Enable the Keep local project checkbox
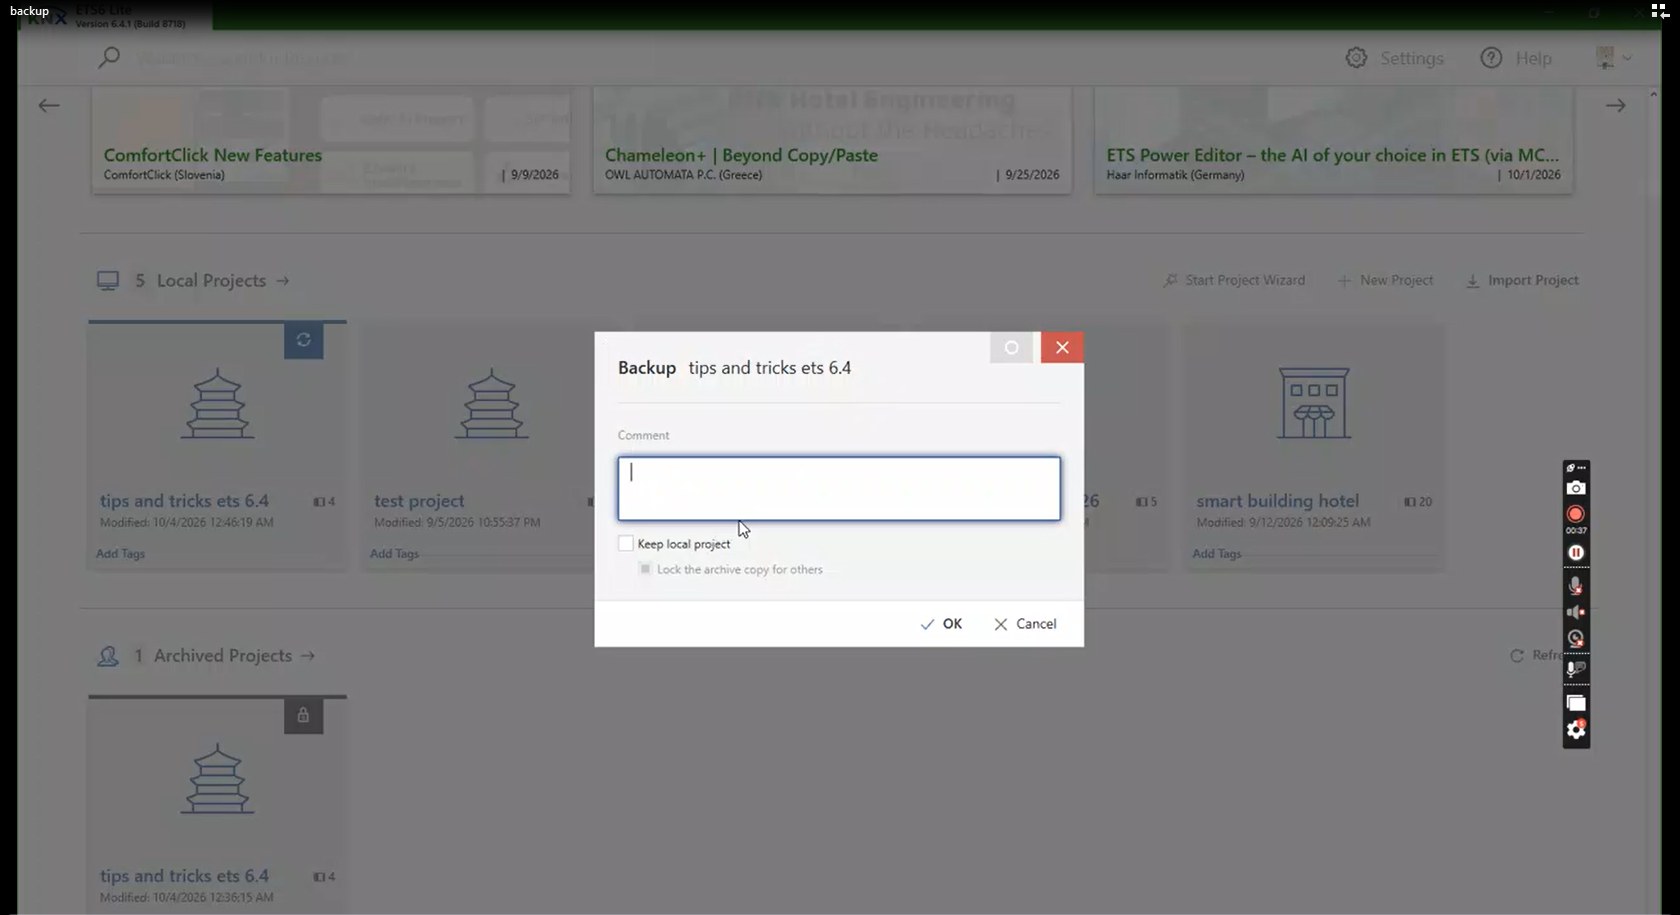Screen dimensions: 1680x915 coord(626,543)
